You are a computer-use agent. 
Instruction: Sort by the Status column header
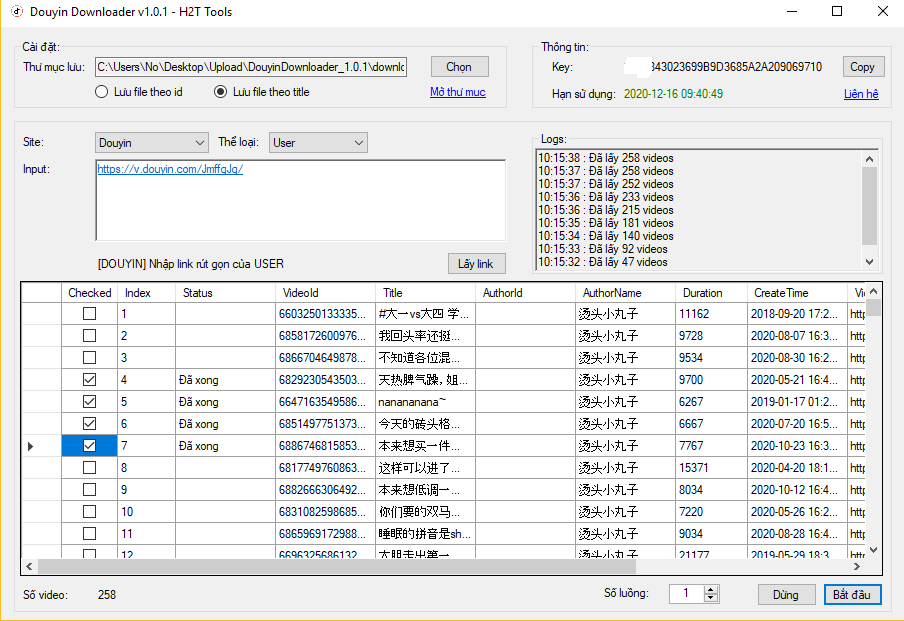[x=225, y=293]
